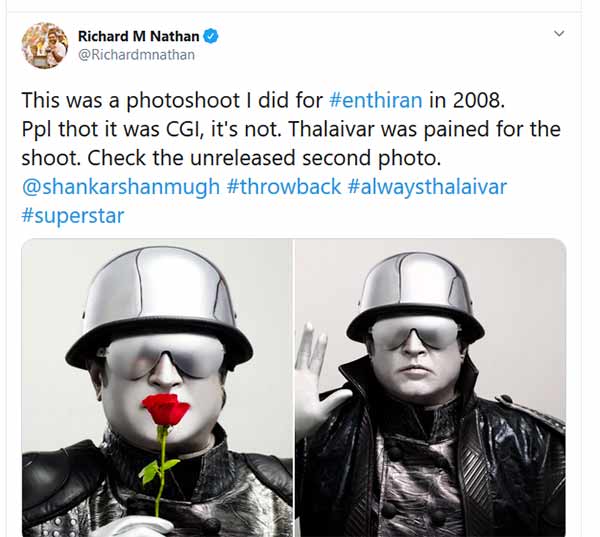Click the blue verified badge icon
This screenshot has height=537, width=600.
(210, 36)
